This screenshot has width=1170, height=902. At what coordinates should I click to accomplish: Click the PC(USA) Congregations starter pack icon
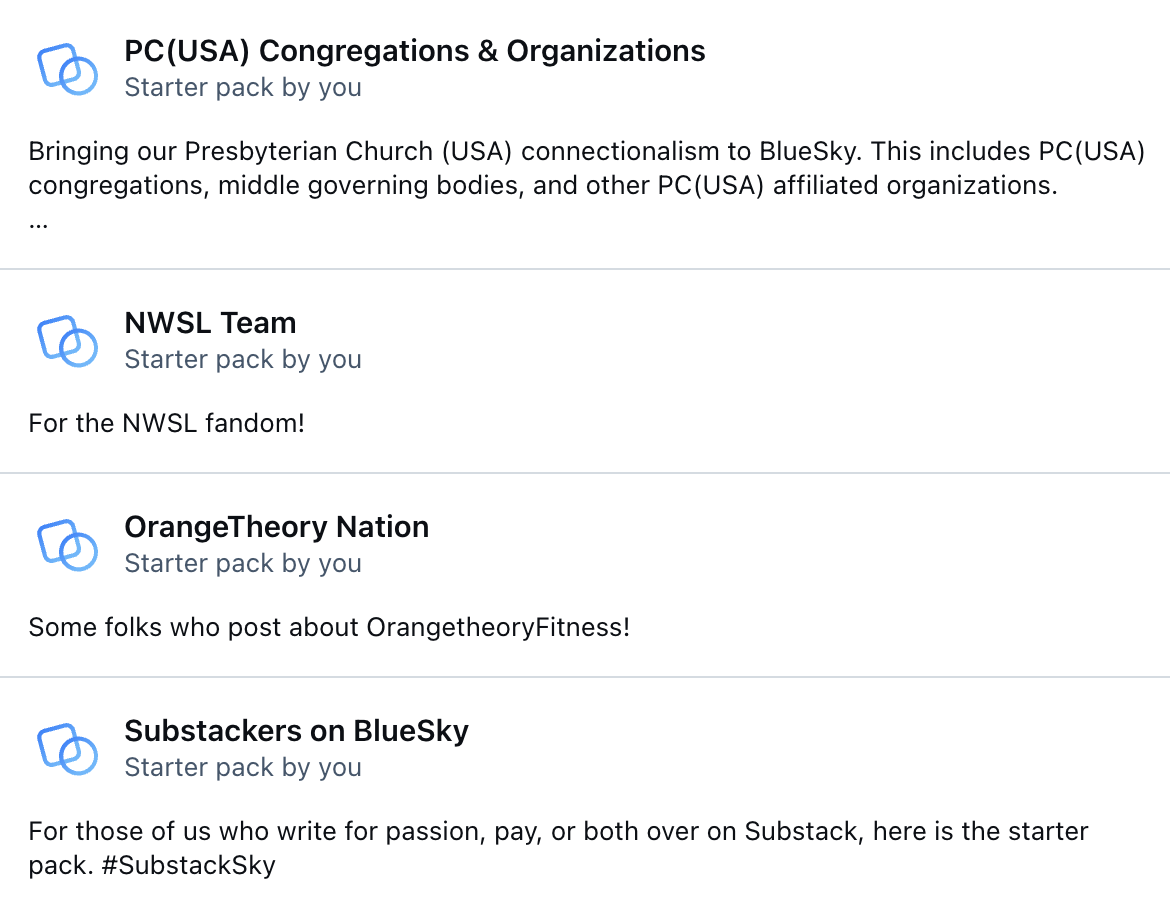(67, 69)
